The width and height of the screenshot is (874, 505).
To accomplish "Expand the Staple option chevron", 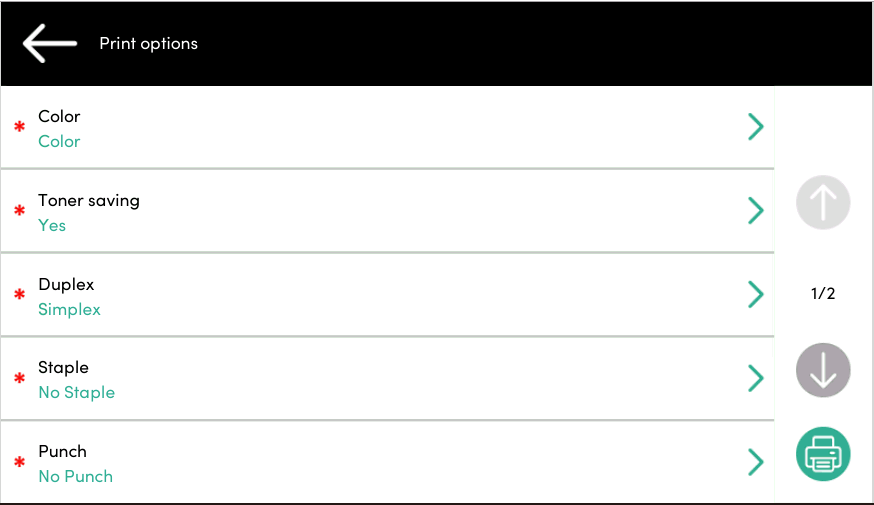I will (x=756, y=378).
